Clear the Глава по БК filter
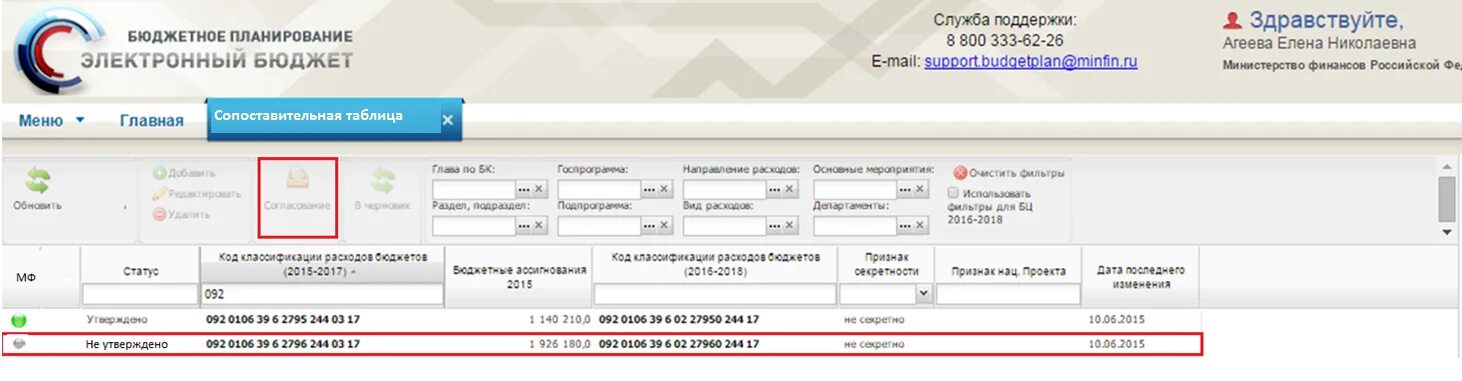 click(x=540, y=189)
